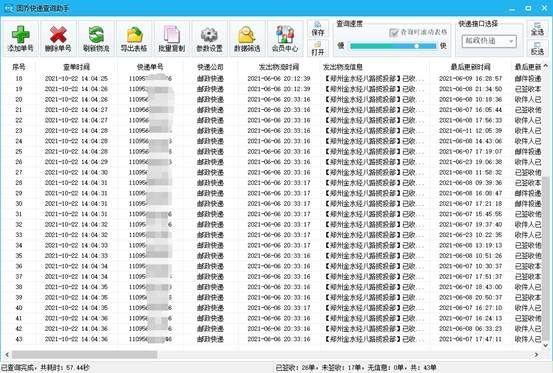Open the 会员中心 member center
The height and width of the screenshot is (373, 553).
[285, 38]
